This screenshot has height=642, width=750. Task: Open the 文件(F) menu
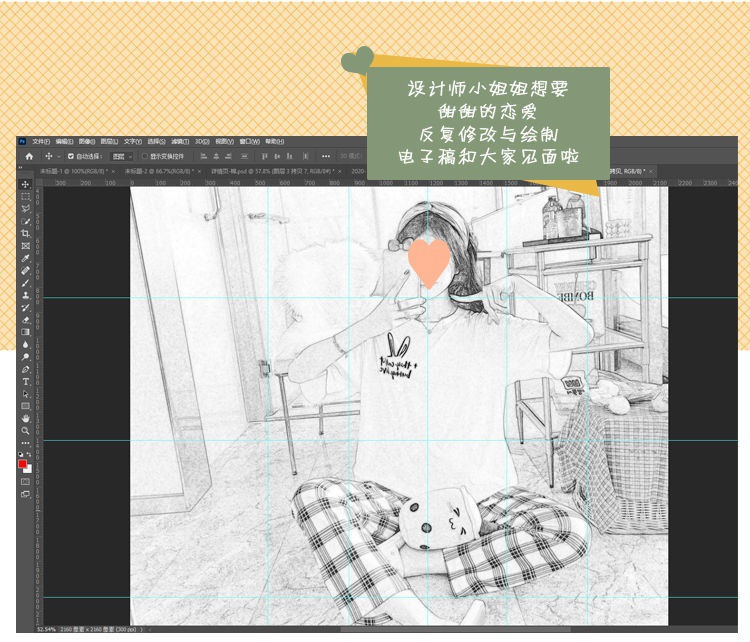click(41, 142)
